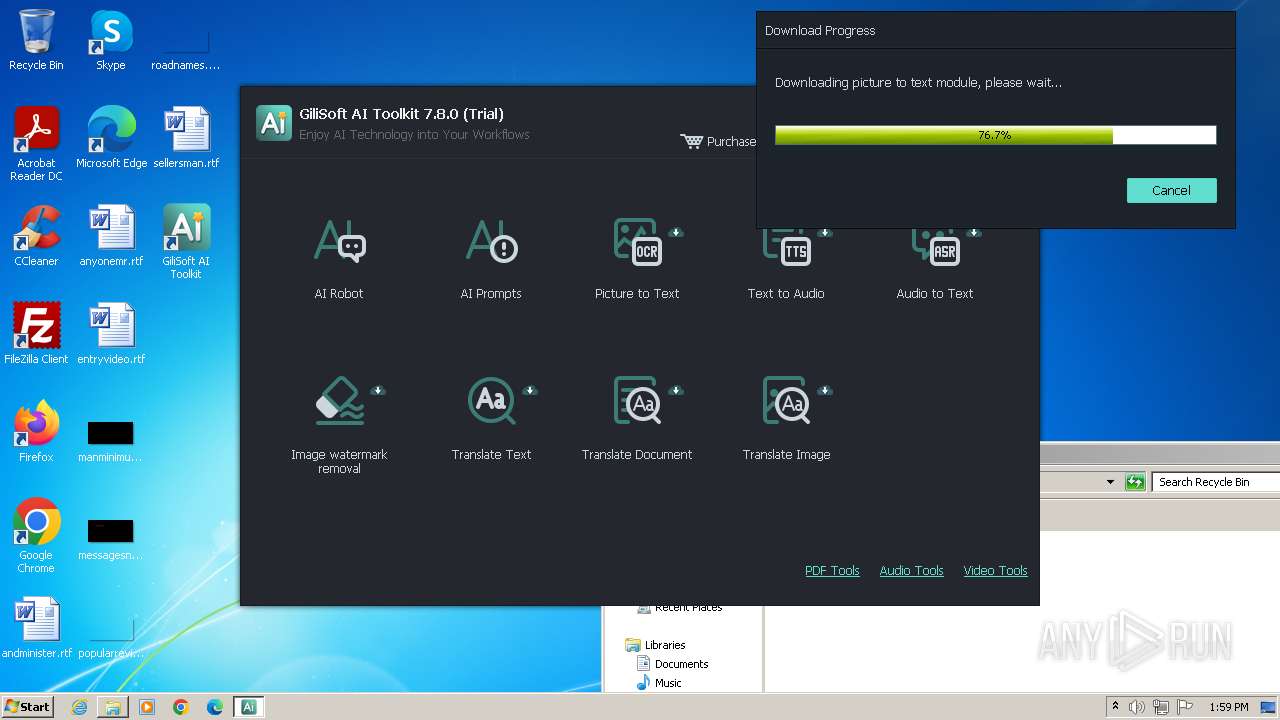Viewport: 1280px width, 720px height.
Task: Open address bar dropdown in Explorer window
Action: 1110,482
